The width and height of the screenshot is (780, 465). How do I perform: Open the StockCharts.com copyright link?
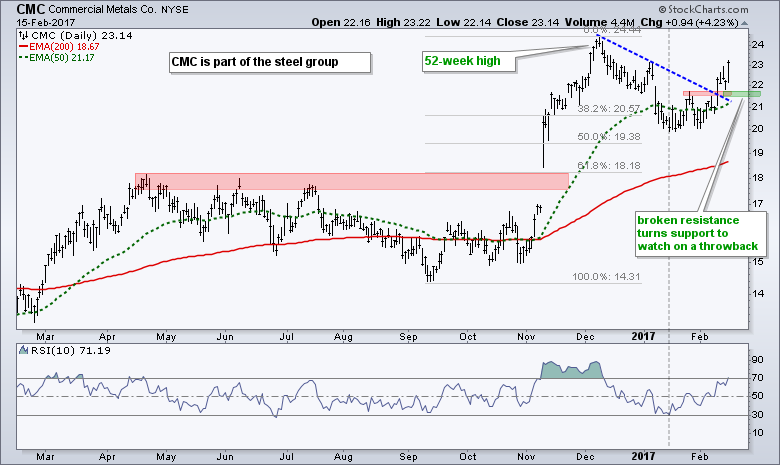tap(703, 9)
